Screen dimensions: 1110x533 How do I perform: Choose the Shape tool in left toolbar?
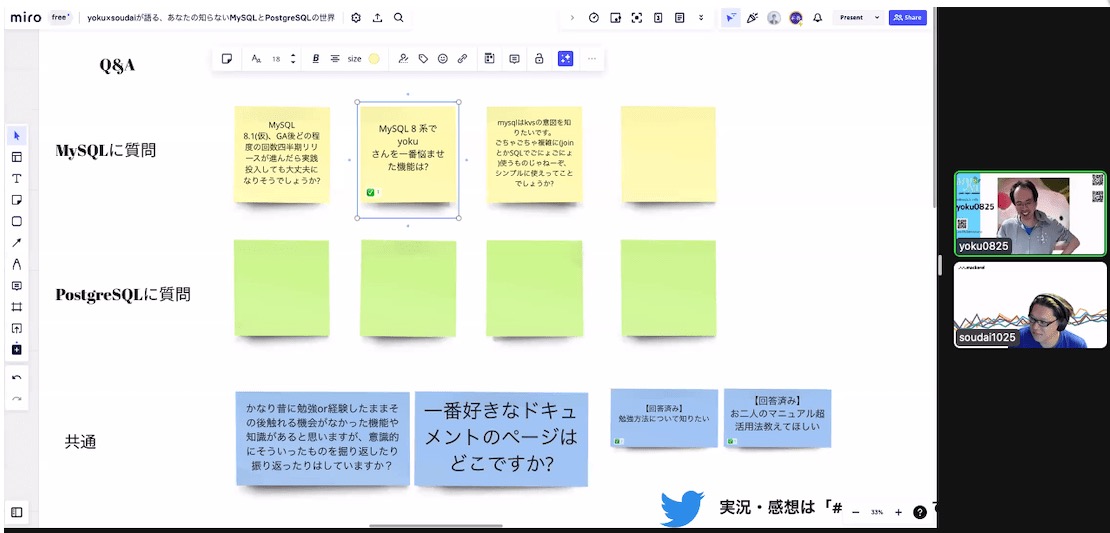pyautogui.click(x=17, y=221)
